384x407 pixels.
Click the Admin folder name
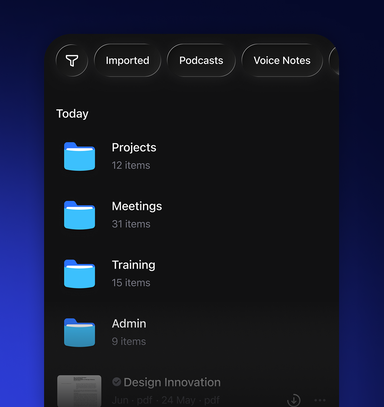coord(129,324)
